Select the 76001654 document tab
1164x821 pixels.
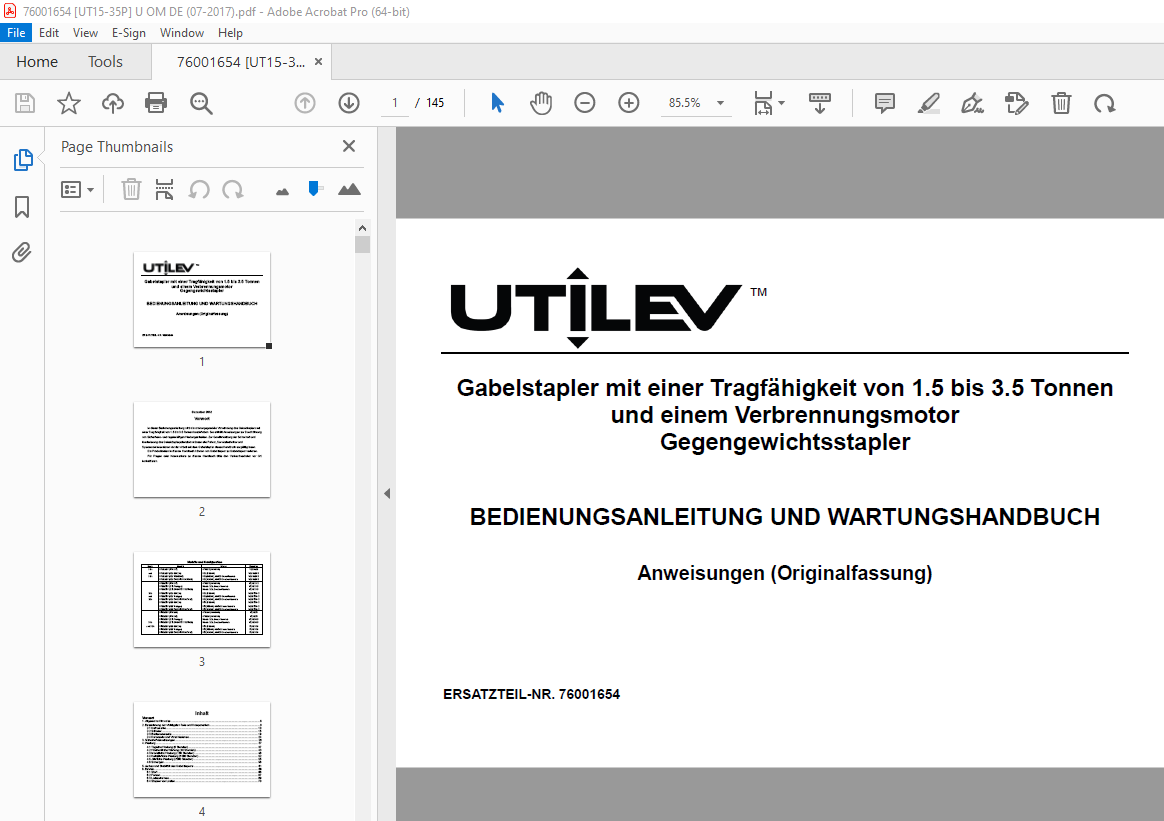click(241, 62)
